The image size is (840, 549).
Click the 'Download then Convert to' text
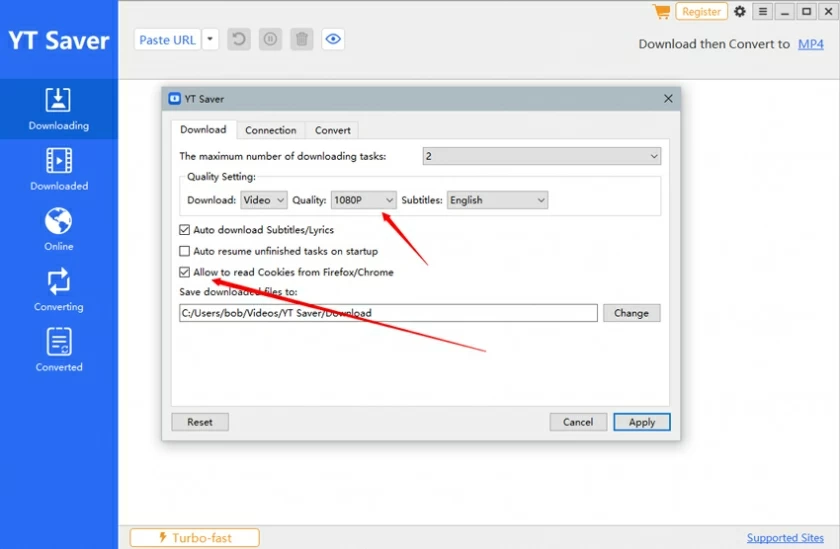(714, 44)
